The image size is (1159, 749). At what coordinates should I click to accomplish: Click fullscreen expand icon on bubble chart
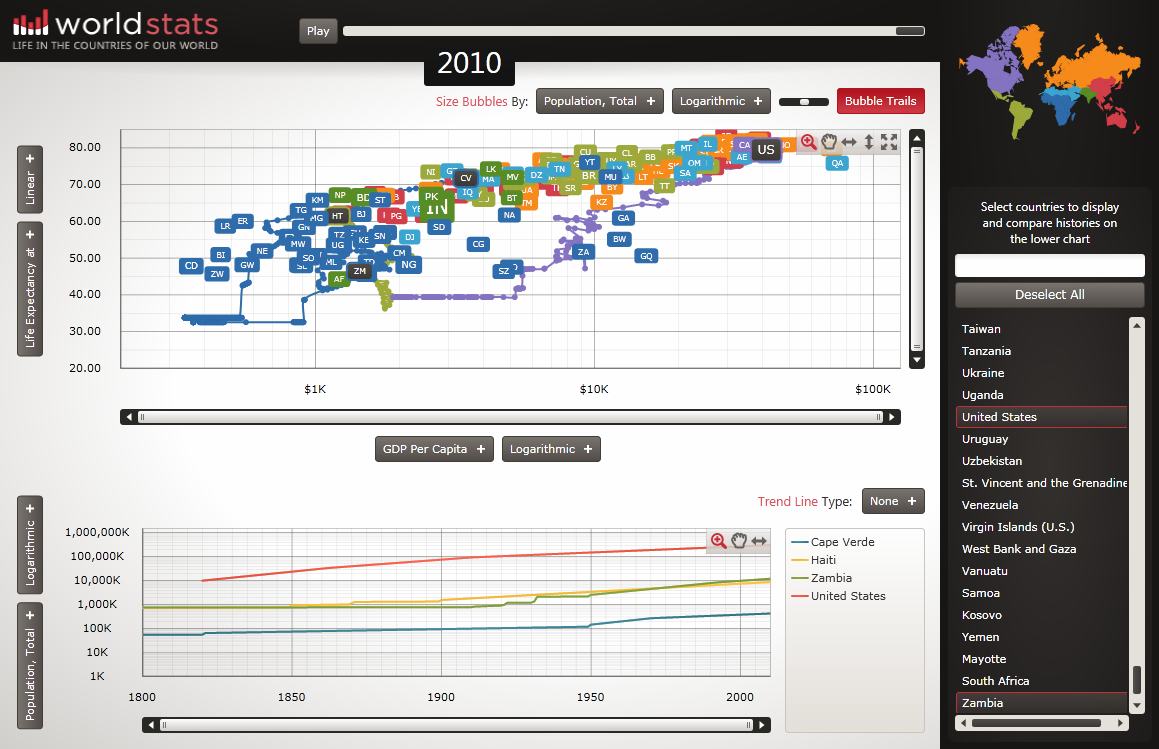point(889,142)
